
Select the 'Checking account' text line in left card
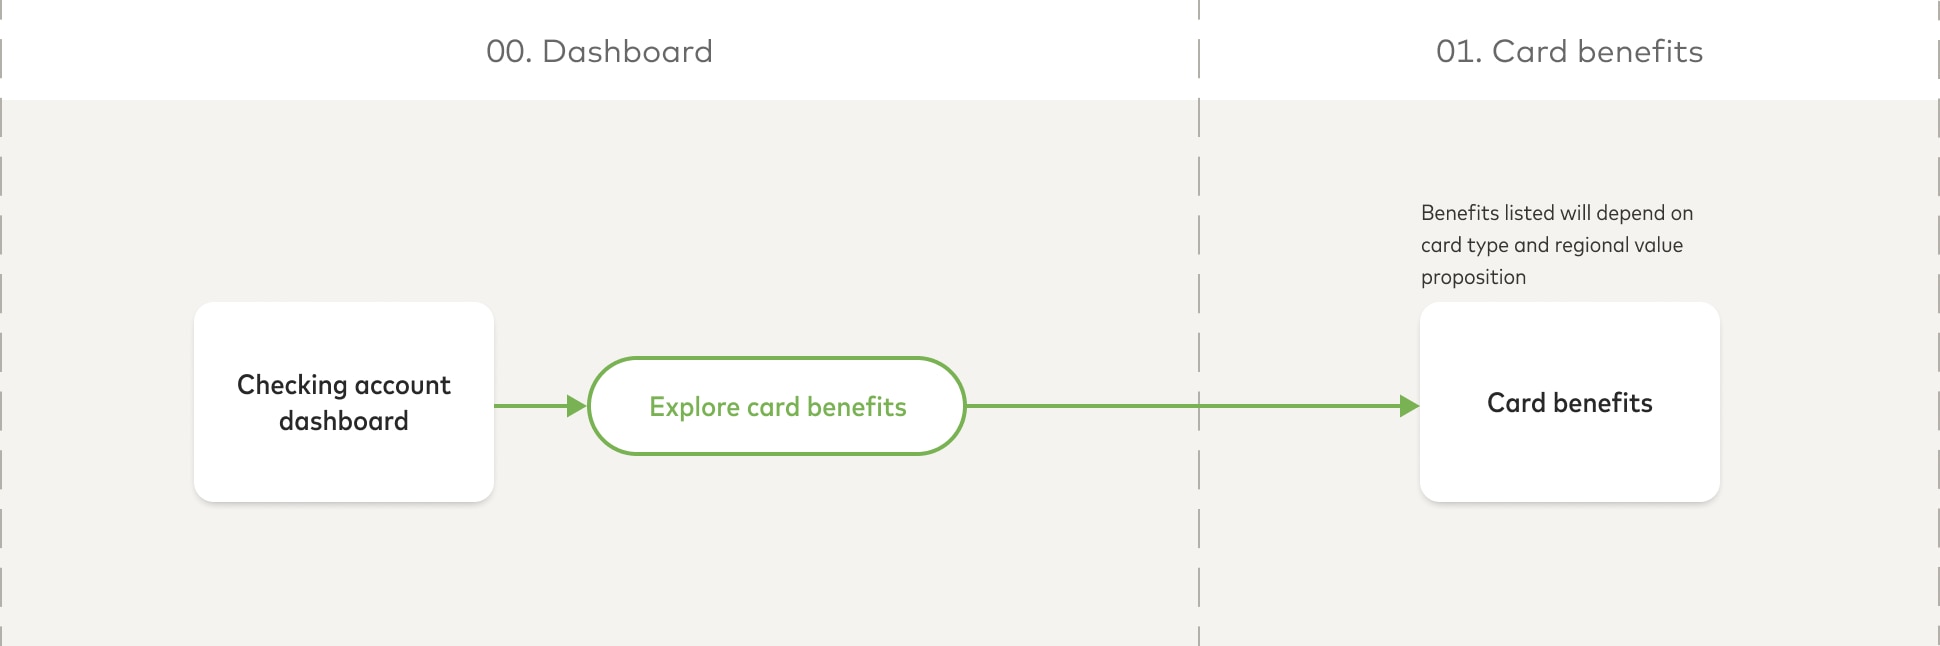[344, 385]
